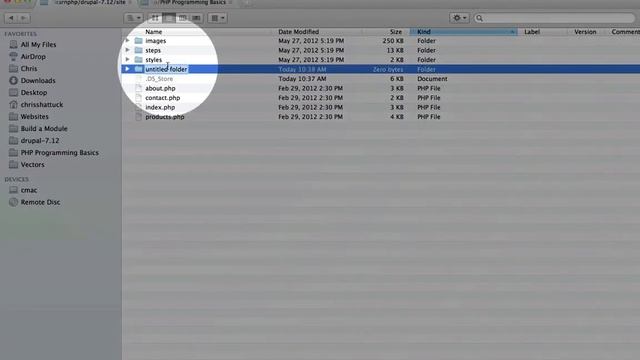
Task: Go back with the back arrow
Action: click(11, 18)
